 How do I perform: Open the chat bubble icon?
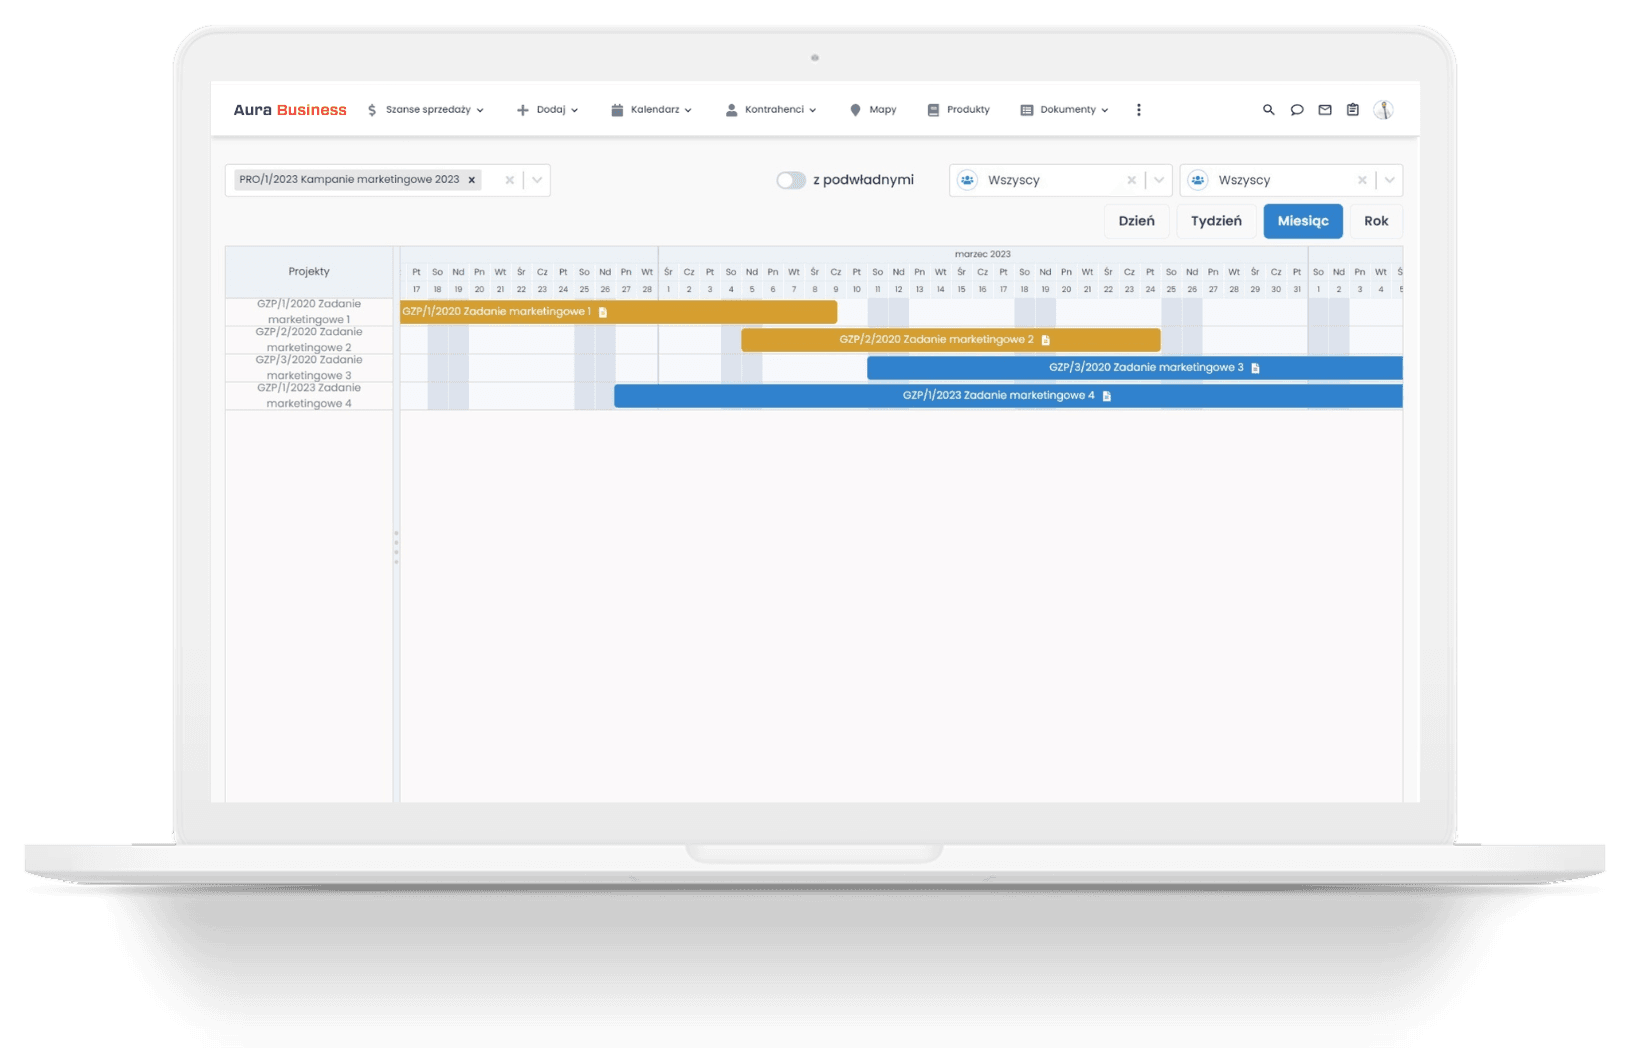[x=1296, y=110]
